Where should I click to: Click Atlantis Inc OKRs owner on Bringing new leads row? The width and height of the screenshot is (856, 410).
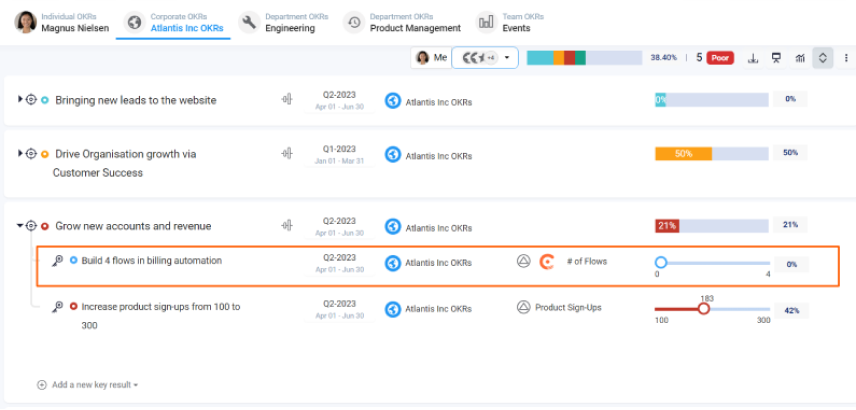tap(429, 101)
